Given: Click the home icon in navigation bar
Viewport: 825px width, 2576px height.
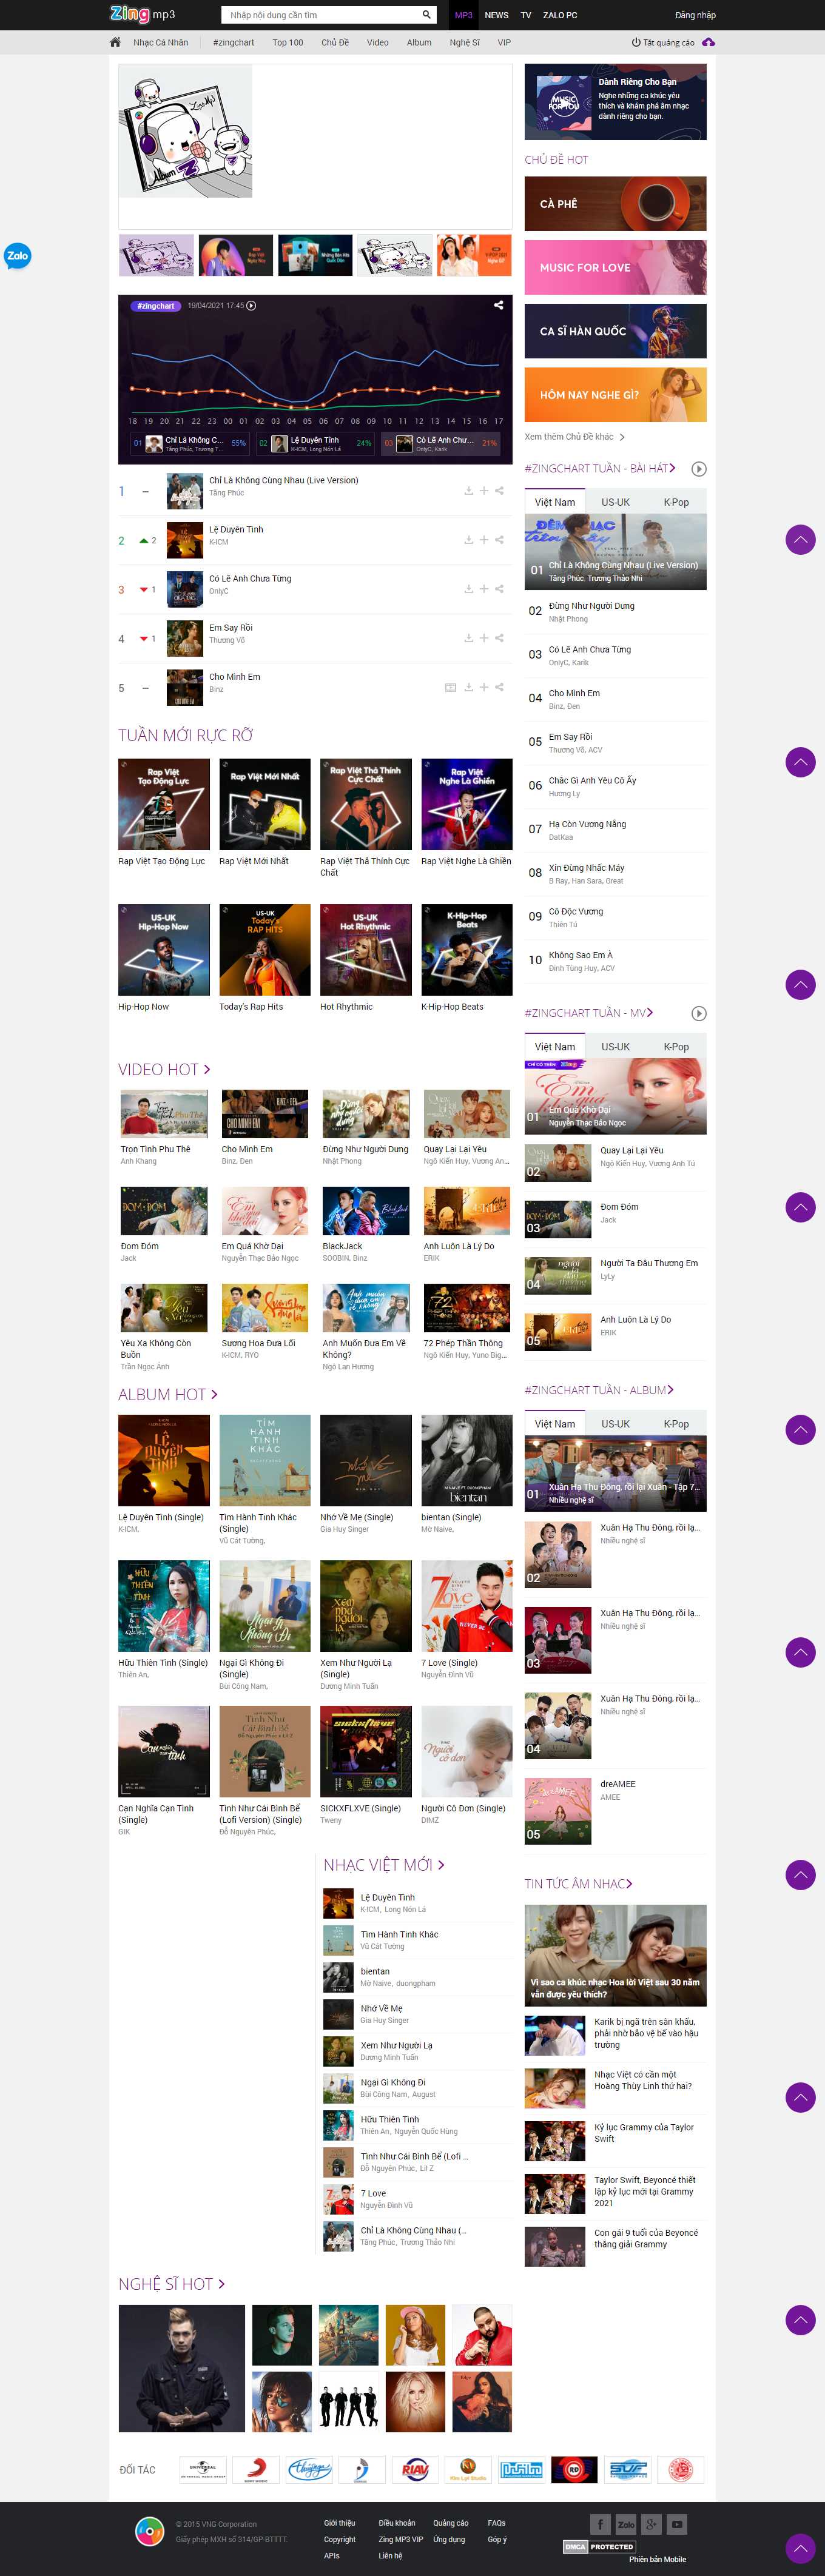Looking at the screenshot, I should pyautogui.click(x=115, y=42).
